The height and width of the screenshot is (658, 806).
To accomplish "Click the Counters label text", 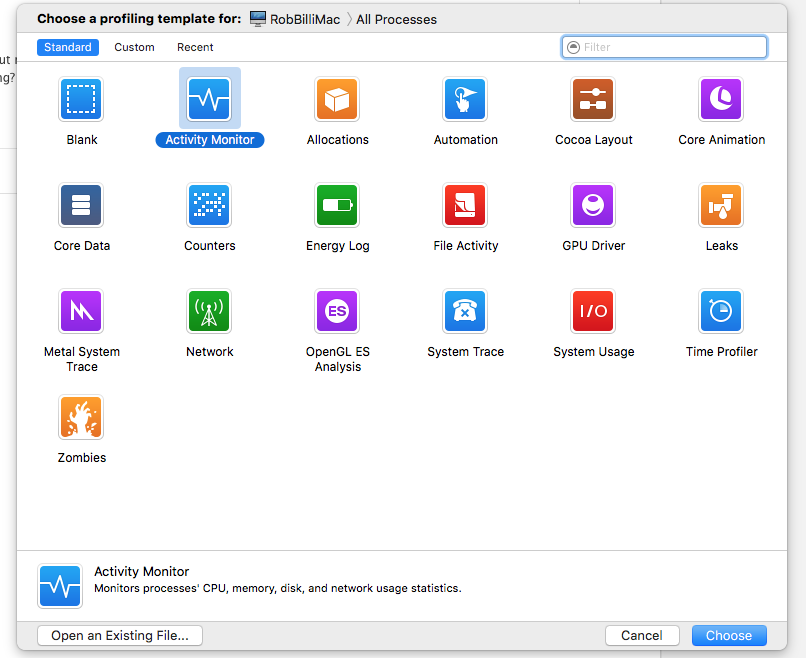I will (x=210, y=246).
